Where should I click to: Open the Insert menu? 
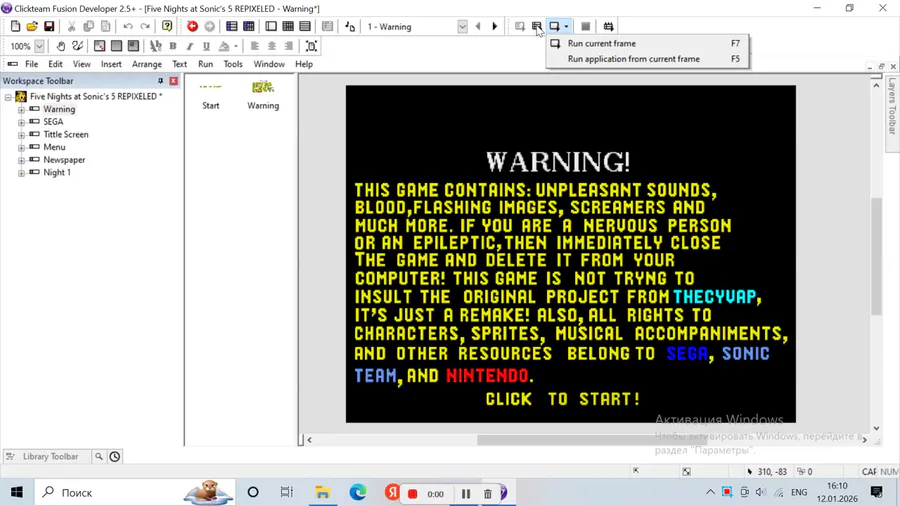pos(111,64)
